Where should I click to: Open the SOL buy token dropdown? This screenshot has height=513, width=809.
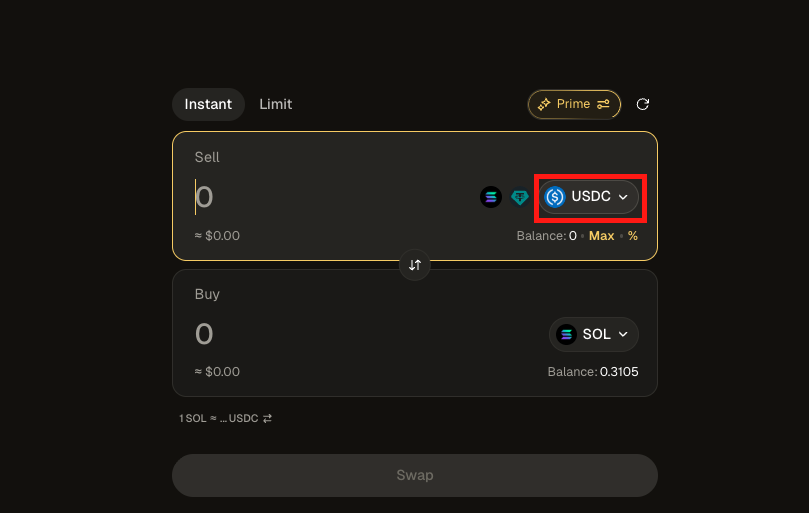pos(594,334)
